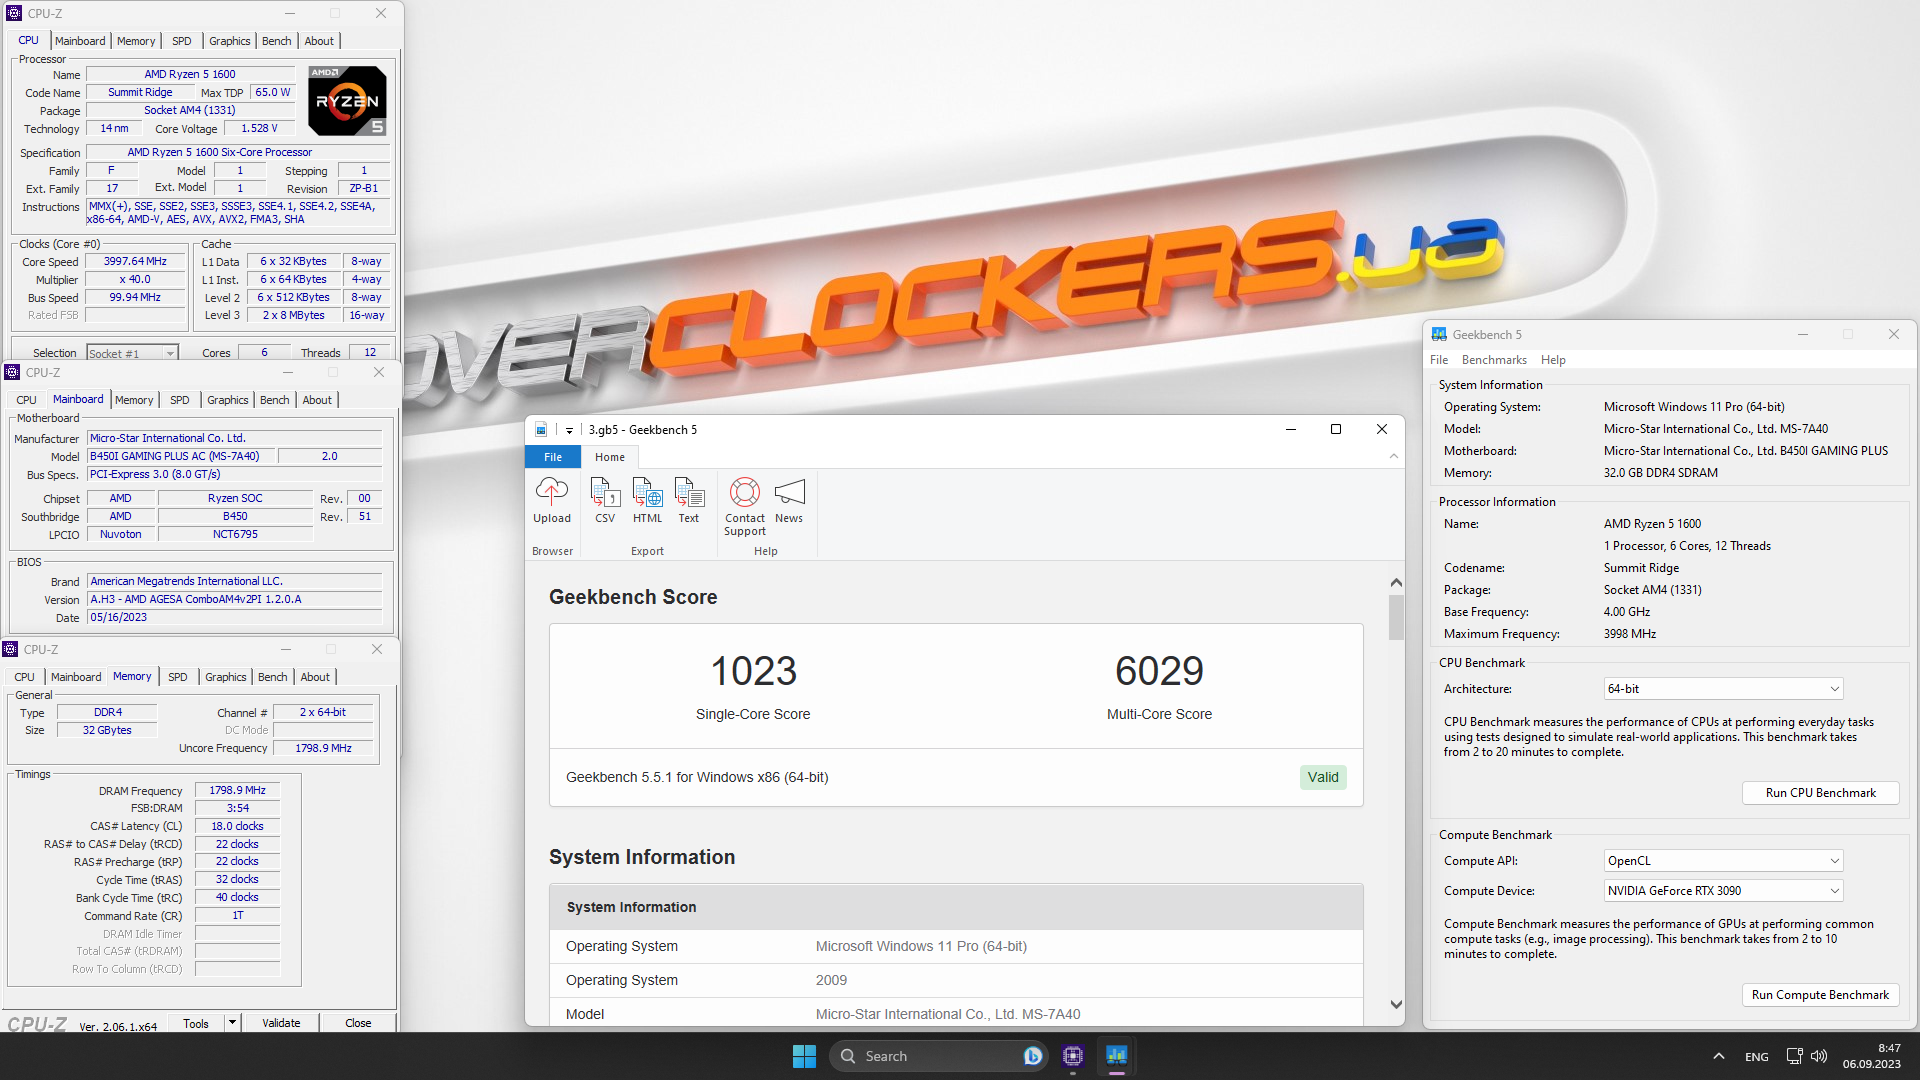Open the File menu in Geekbench 5 window

1439,360
